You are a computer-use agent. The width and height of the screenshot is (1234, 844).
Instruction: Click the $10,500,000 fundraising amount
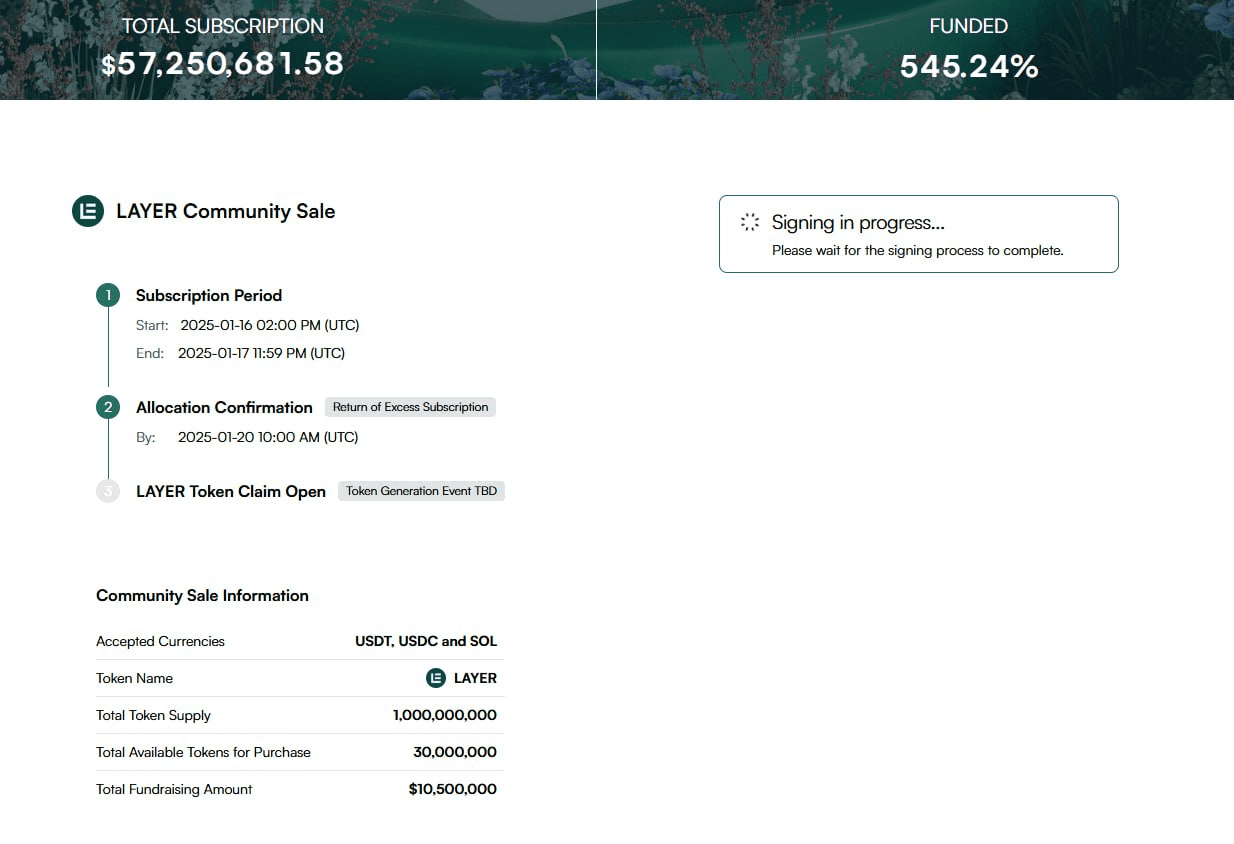(452, 789)
